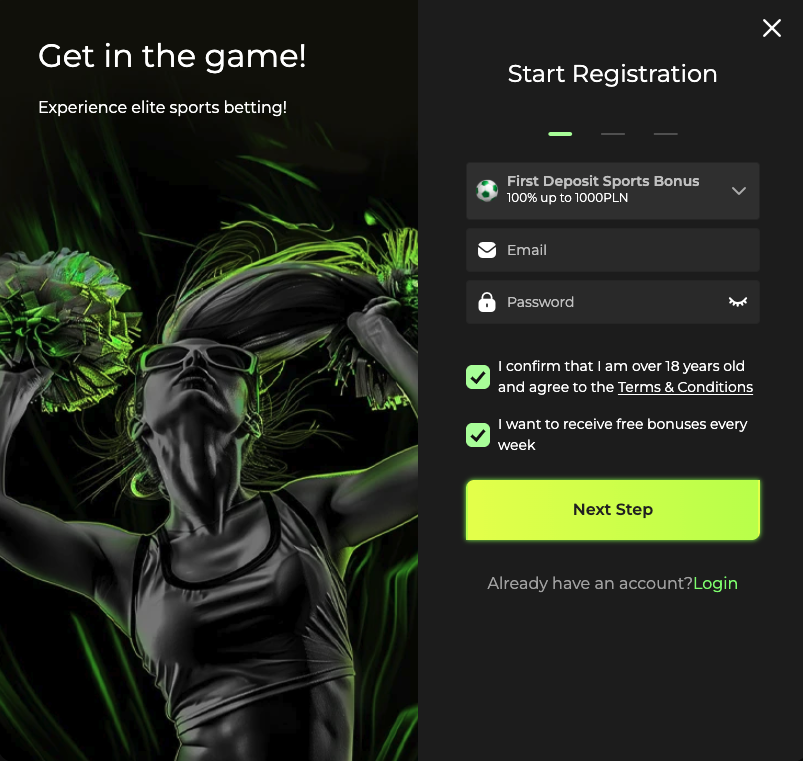The width and height of the screenshot is (803, 761).
Task: Select the third registration step indicator
Action: coord(665,134)
